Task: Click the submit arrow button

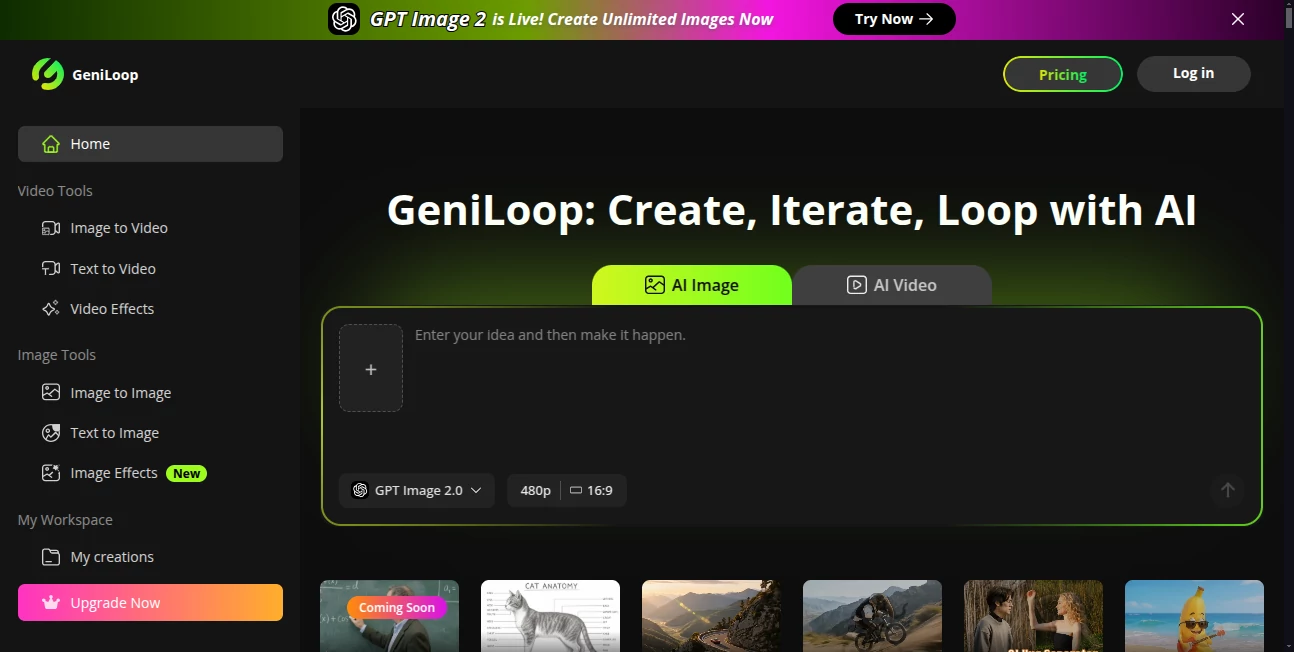Action: tap(1228, 490)
